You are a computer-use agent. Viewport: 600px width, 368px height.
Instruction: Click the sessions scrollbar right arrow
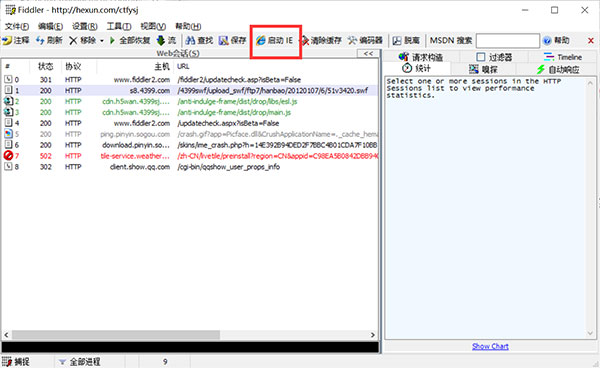[373, 335]
